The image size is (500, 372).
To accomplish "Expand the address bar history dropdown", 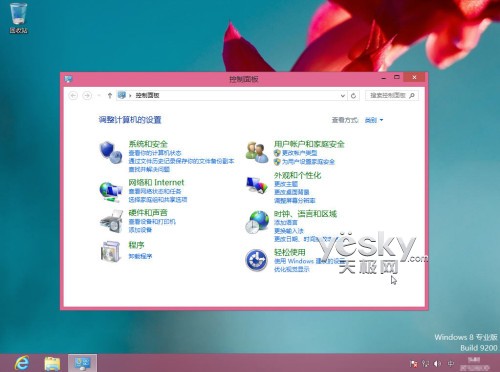I will (x=343, y=96).
